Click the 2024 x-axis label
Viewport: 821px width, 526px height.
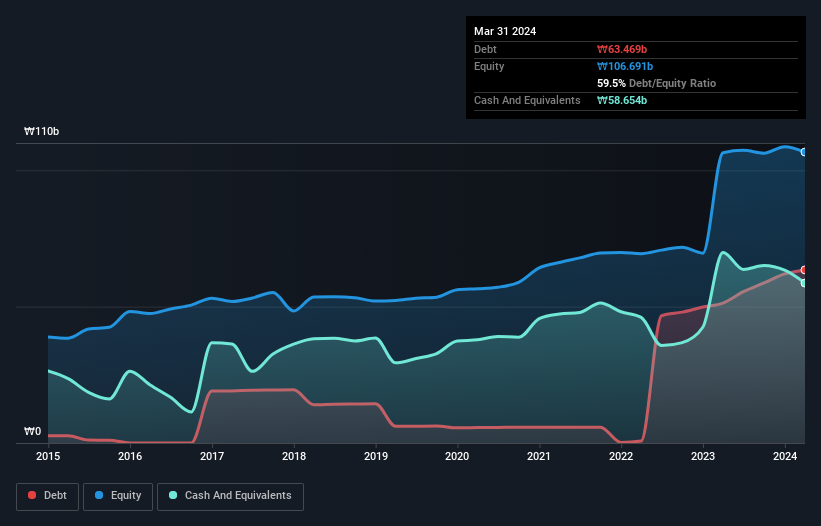click(785, 456)
